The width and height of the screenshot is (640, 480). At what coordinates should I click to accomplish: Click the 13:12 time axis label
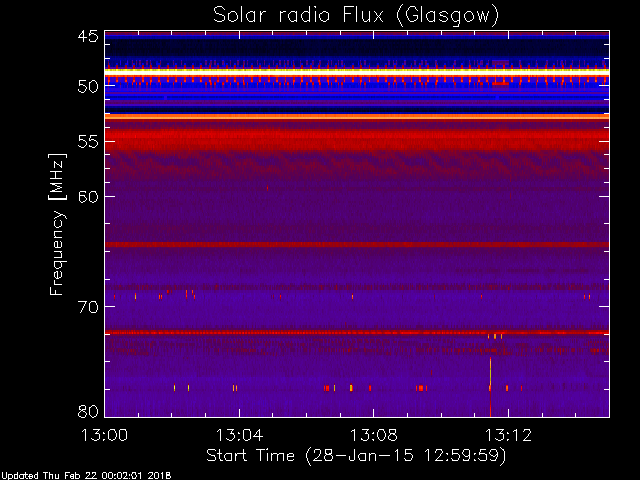coord(508,435)
